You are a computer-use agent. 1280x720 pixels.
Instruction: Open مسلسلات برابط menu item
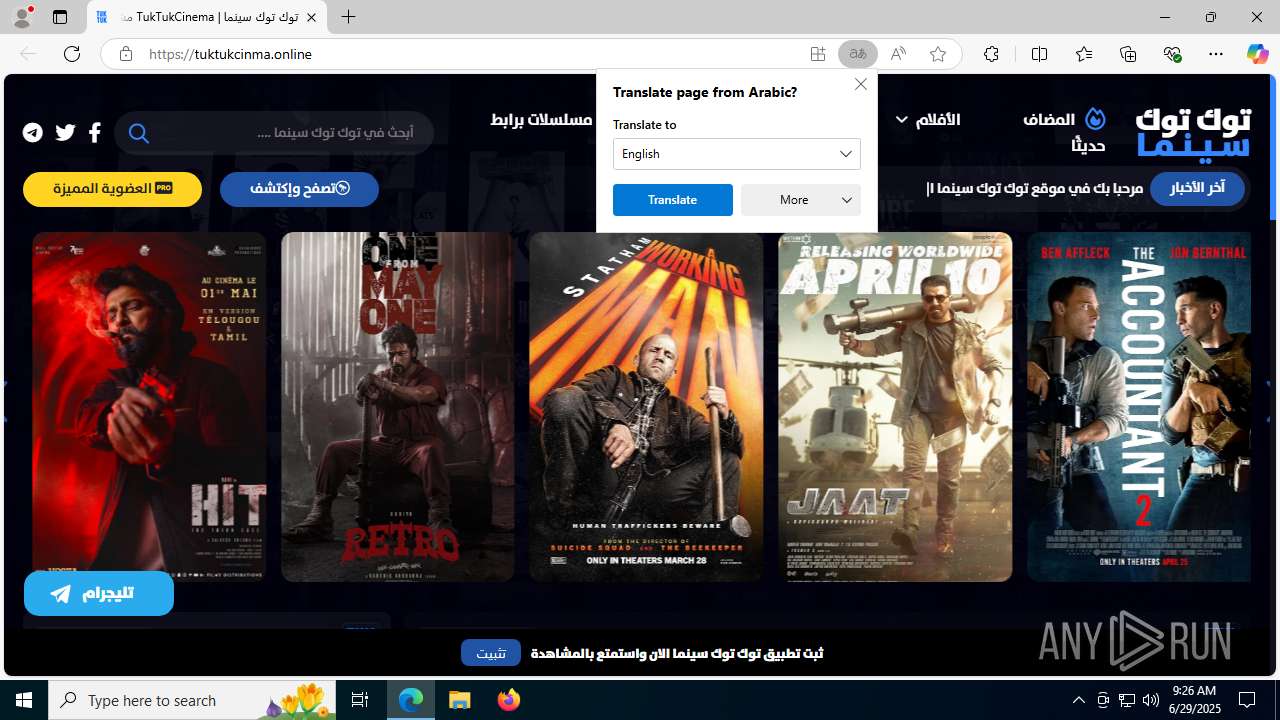[541, 119]
